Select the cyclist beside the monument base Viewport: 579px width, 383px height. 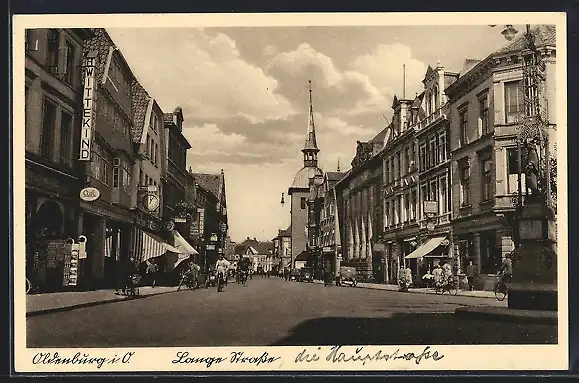point(503,278)
